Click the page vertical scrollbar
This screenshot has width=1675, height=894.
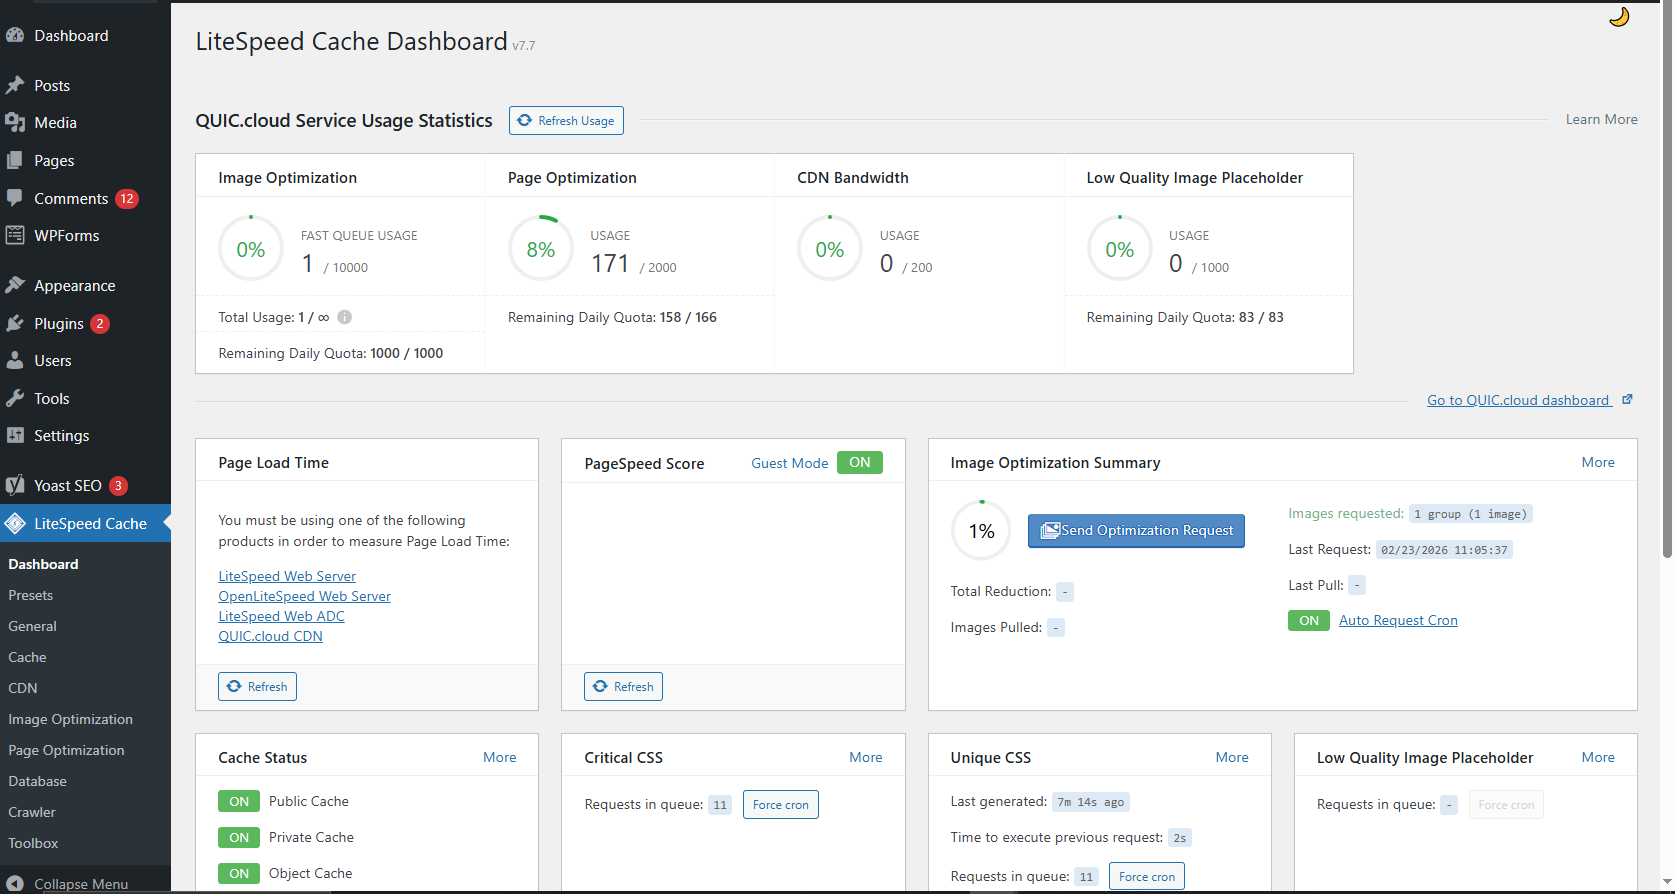[1667, 279]
